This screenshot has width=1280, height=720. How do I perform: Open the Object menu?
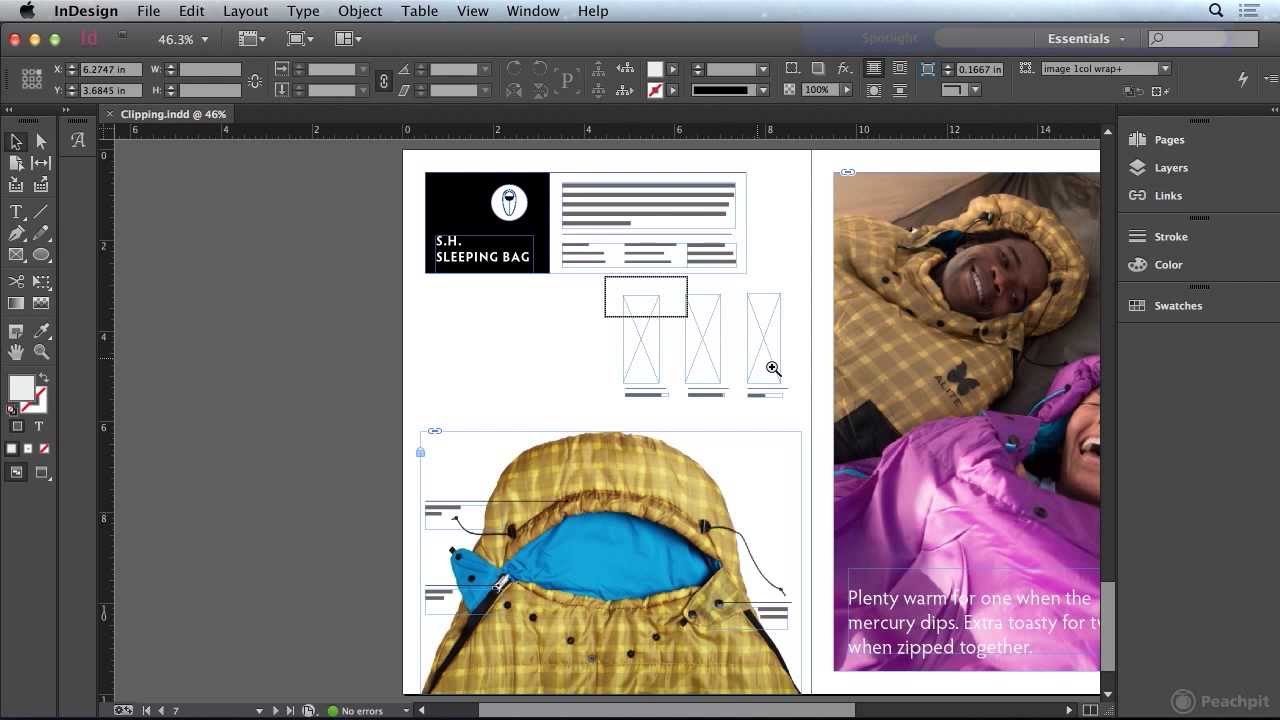(360, 11)
